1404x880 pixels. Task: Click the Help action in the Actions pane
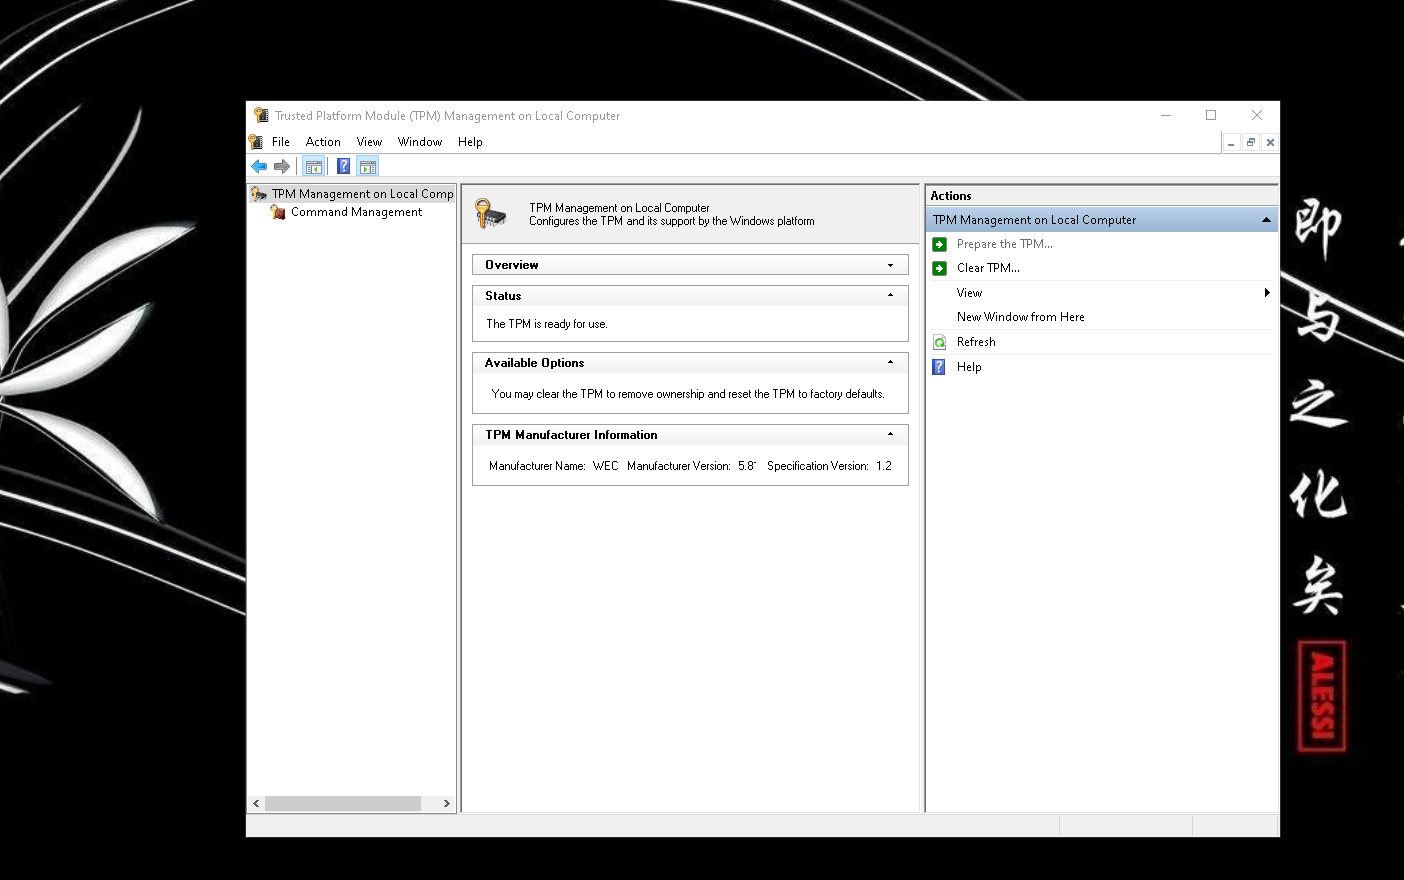(969, 367)
